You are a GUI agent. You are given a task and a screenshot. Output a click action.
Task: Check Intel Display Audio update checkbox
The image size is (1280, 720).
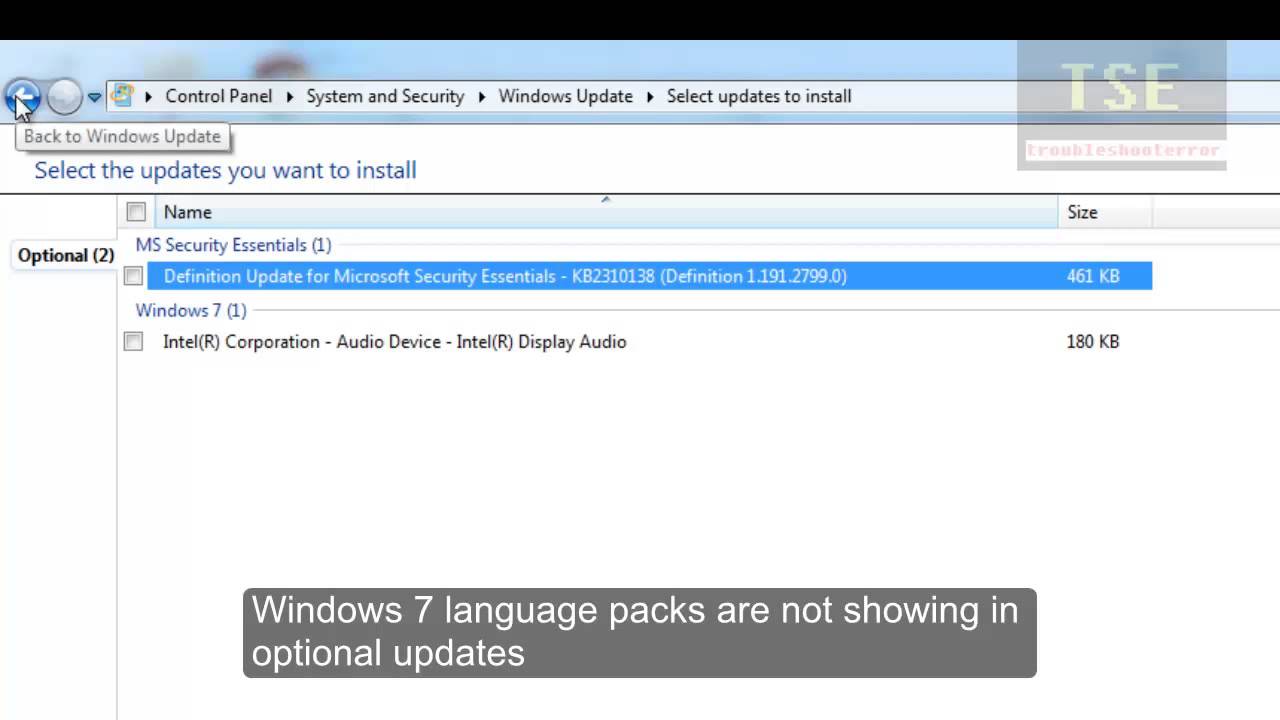click(x=133, y=342)
